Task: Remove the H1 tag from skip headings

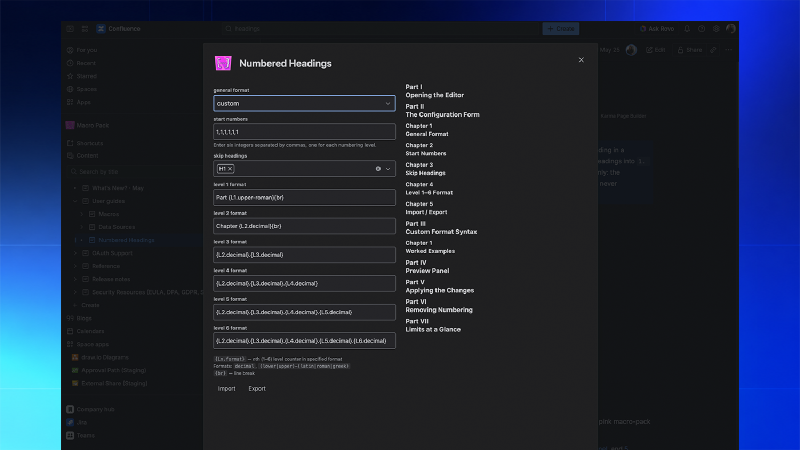Action: [230, 168]
